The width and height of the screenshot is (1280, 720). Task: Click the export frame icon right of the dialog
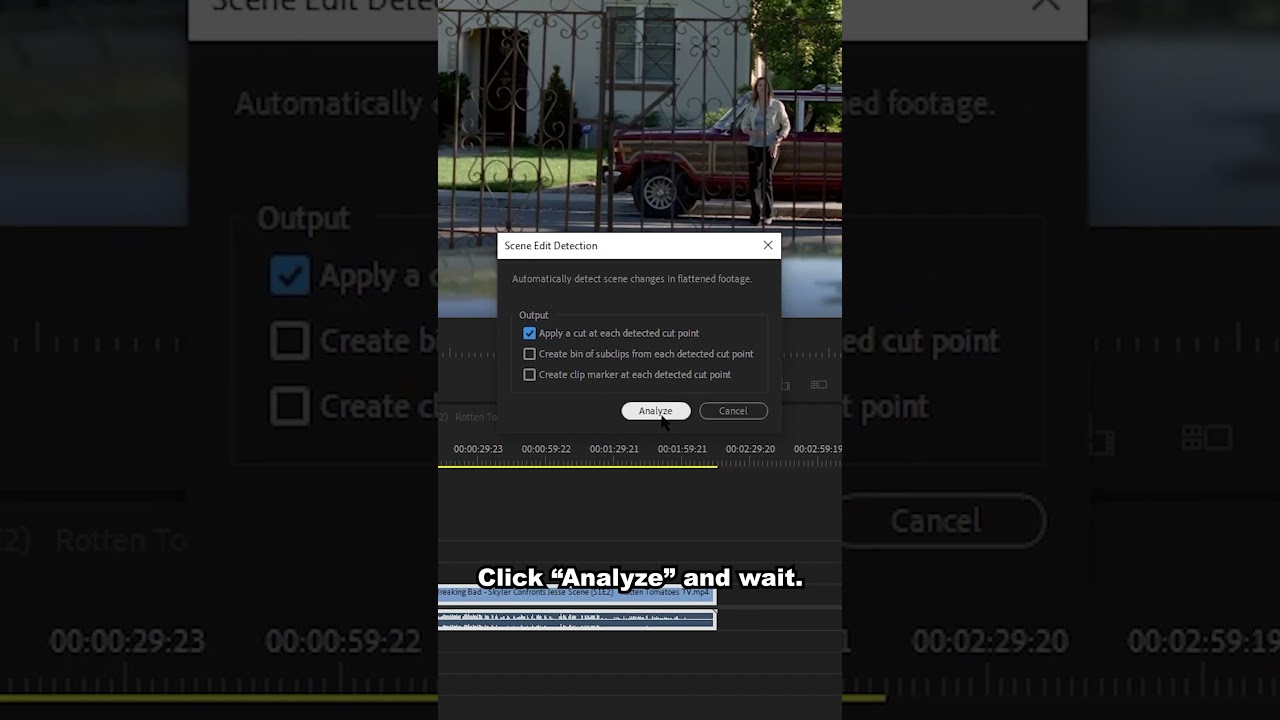click(x=786, y=385)
